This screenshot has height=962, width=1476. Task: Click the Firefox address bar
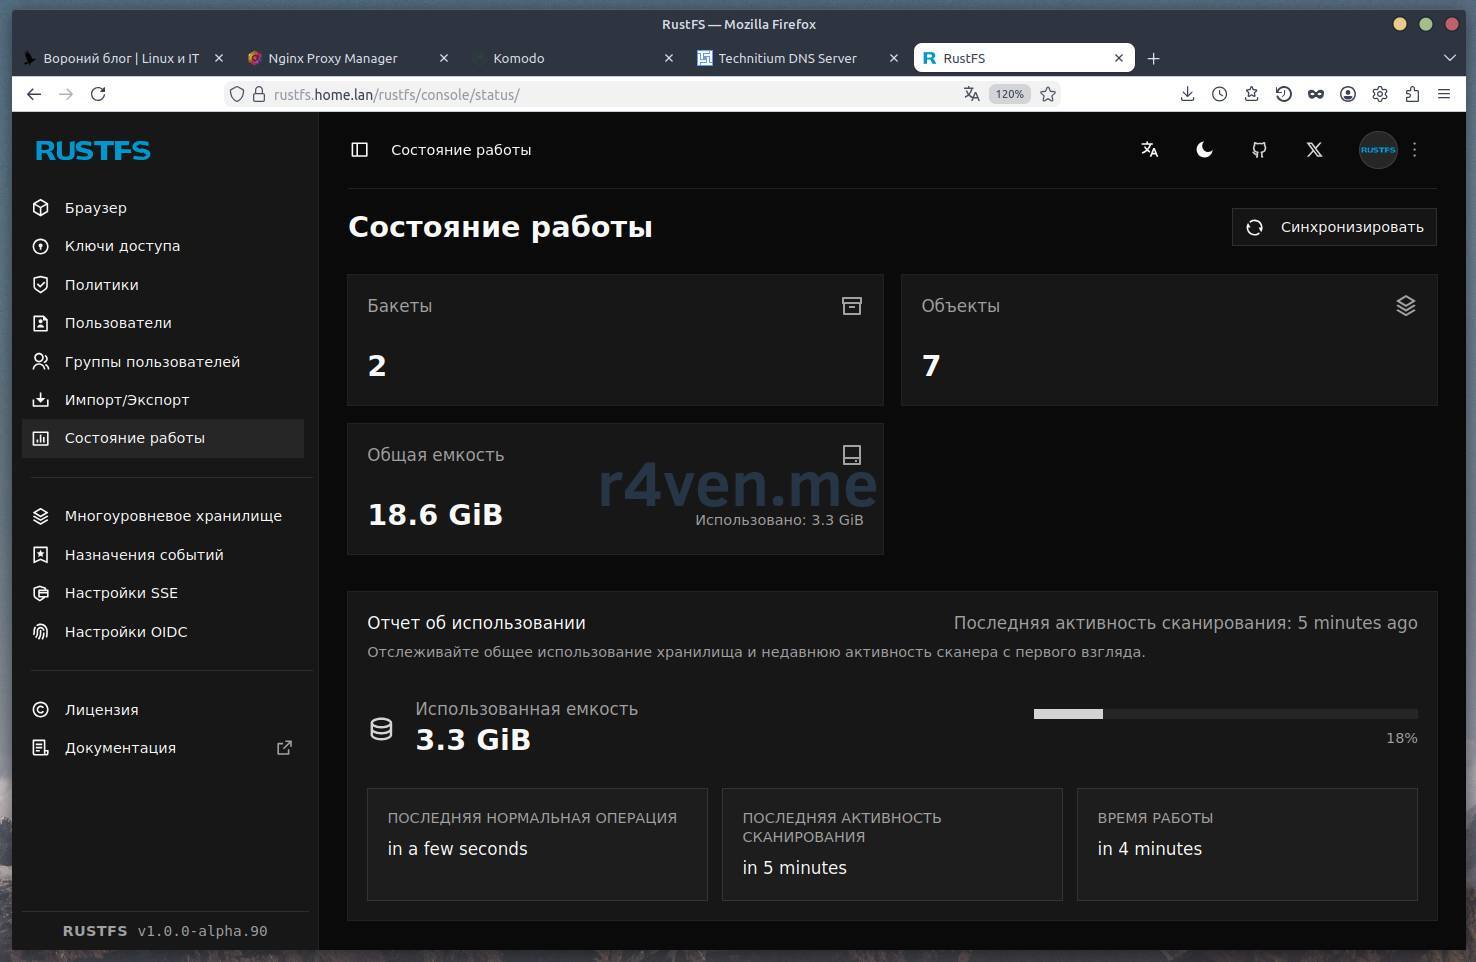point(600,94)
